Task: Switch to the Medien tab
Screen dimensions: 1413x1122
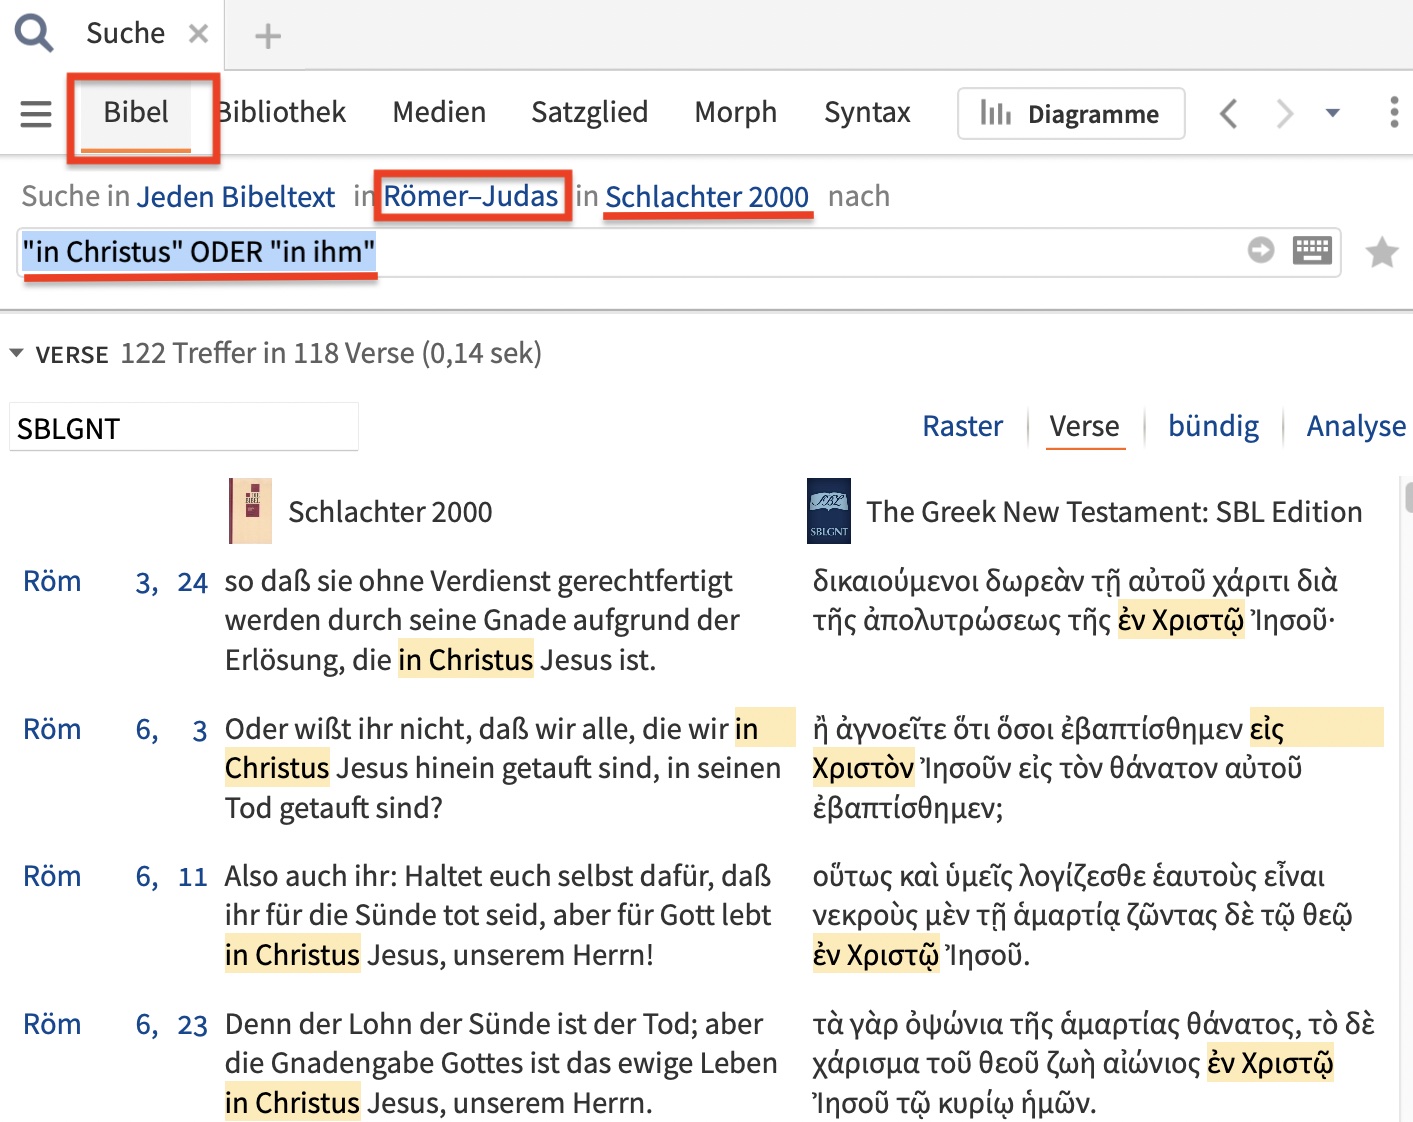Action: (x=439, y=112)
